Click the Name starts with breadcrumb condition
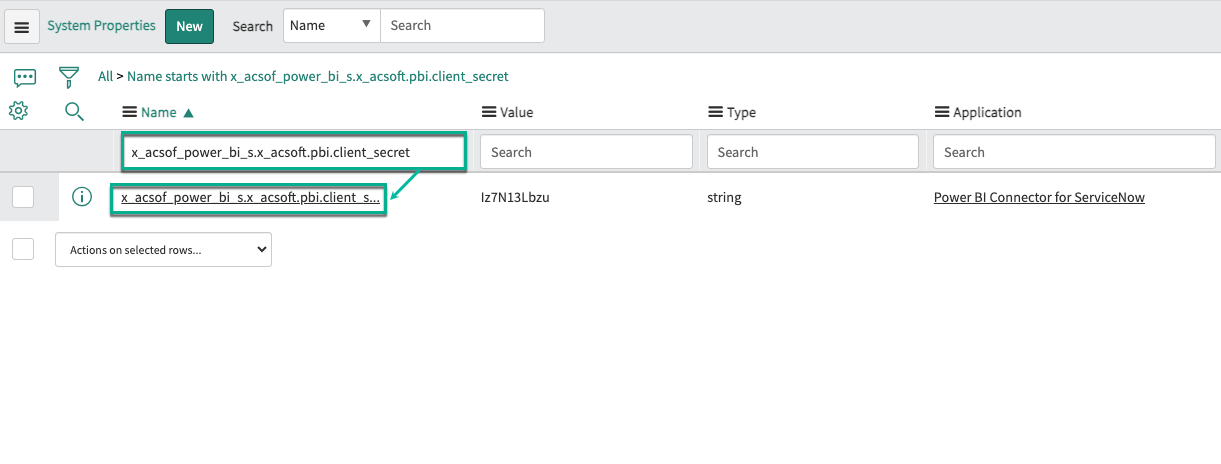Screen dimensions: 1221x464 click(317, 76)
